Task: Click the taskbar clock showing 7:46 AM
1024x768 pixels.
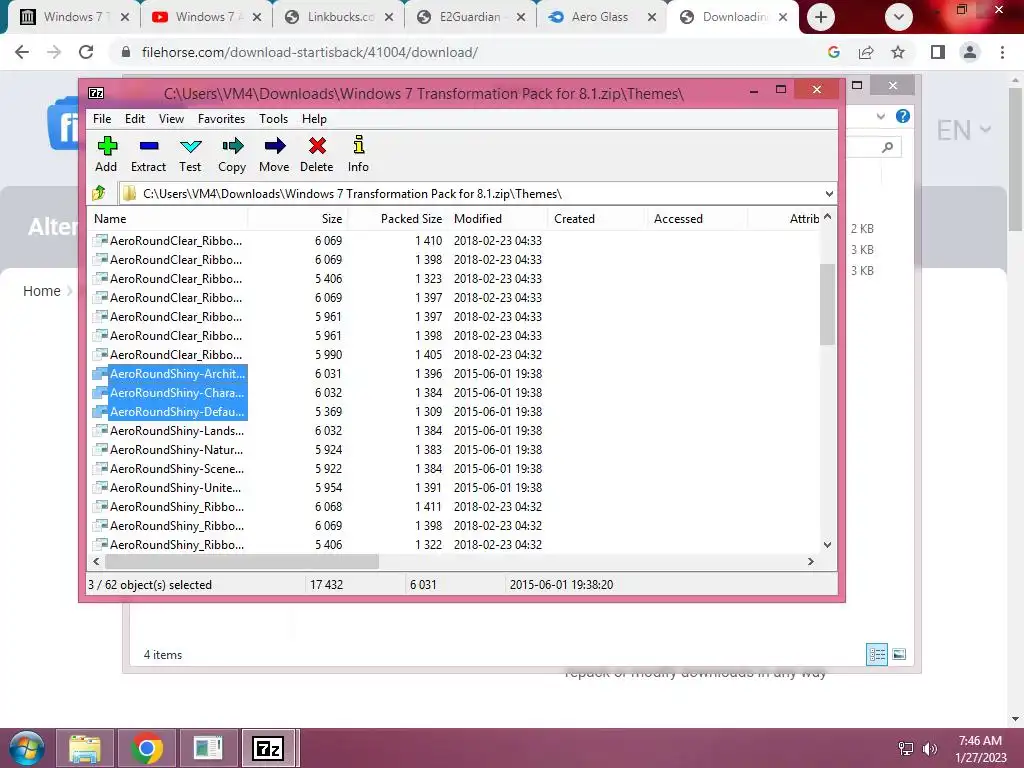Action: [980, 749]
